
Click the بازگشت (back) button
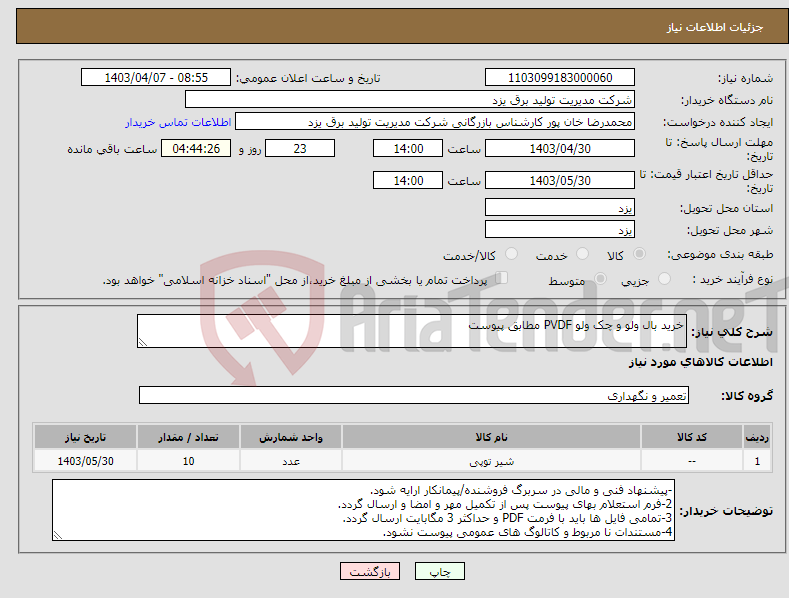pyautogui.click(x=370, y=571)
